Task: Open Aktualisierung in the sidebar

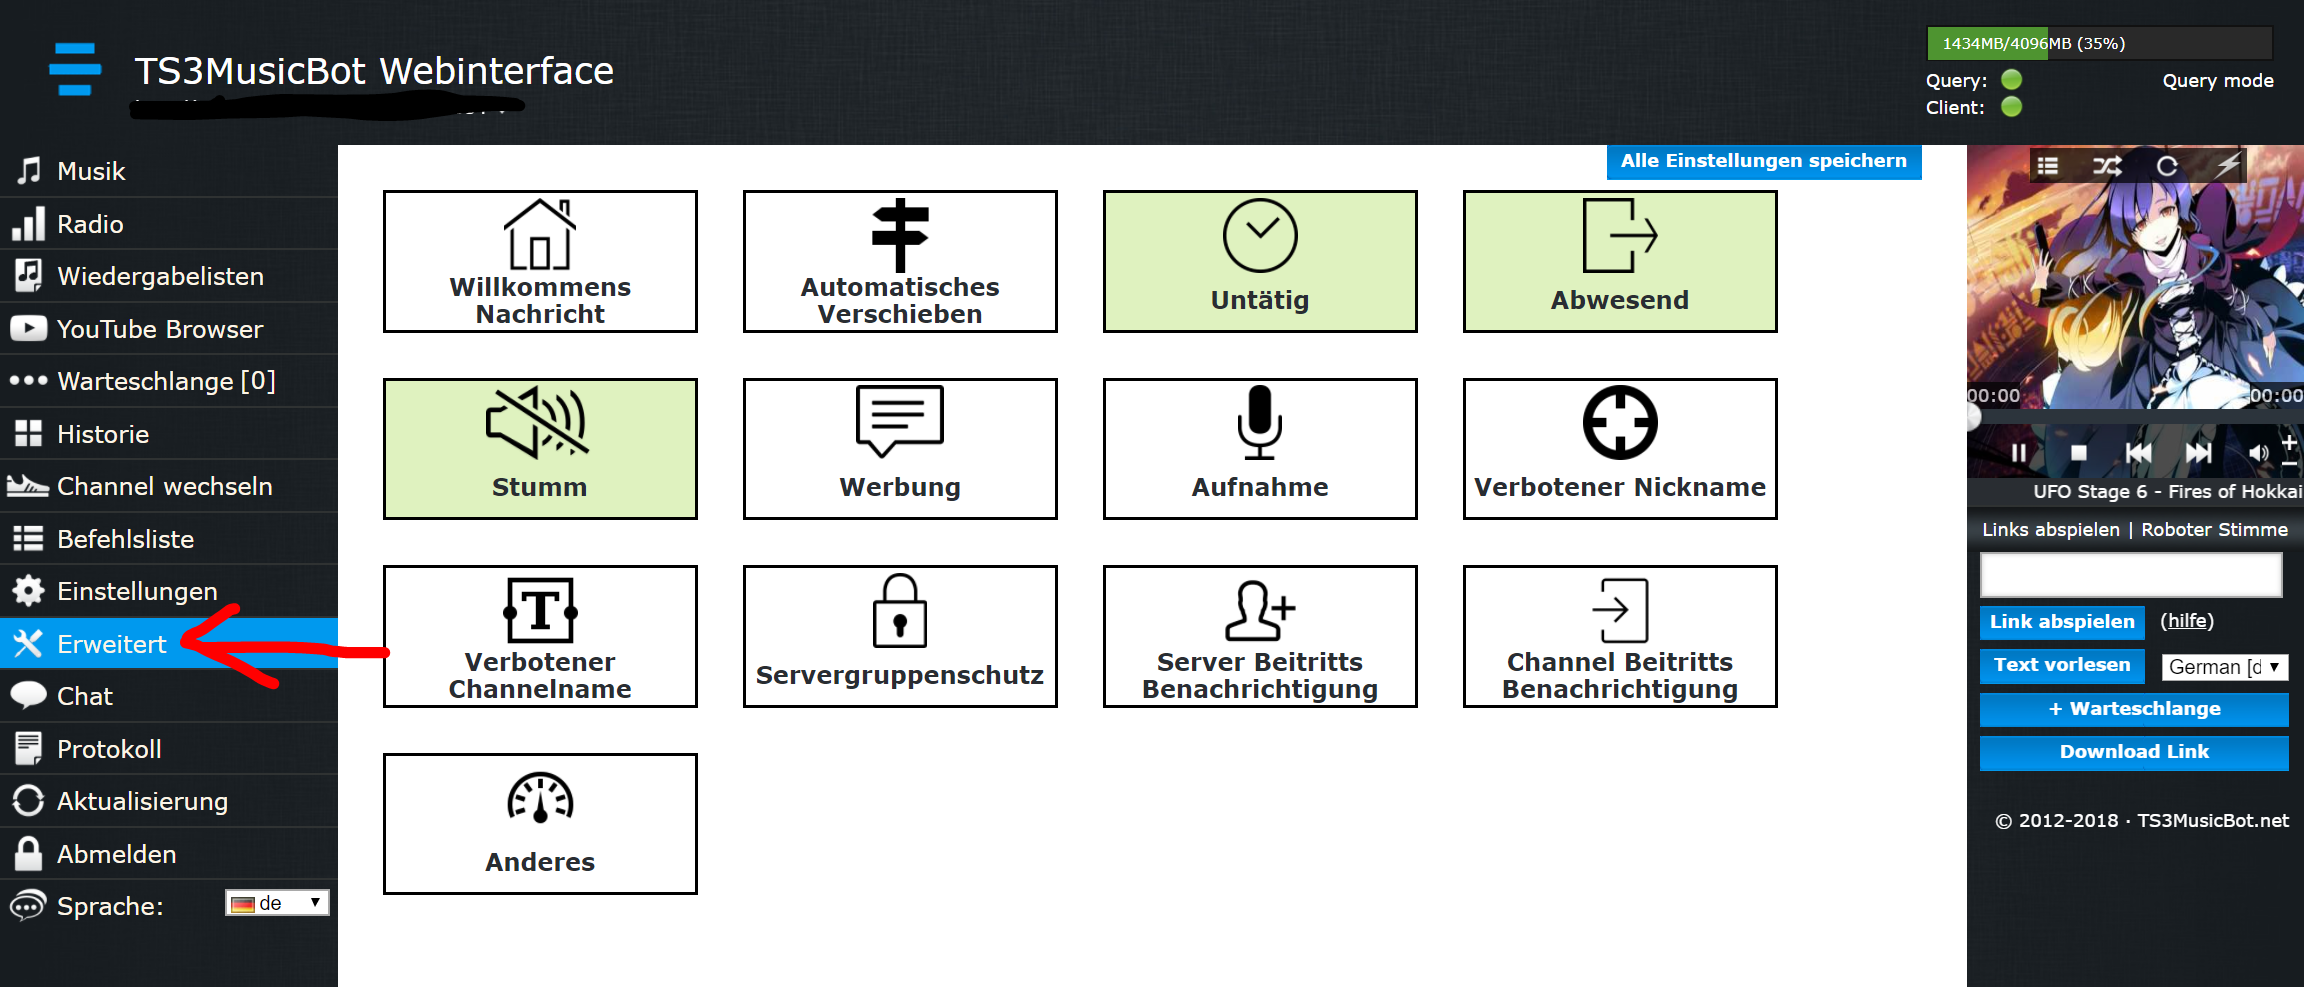Action: (169, 801)
